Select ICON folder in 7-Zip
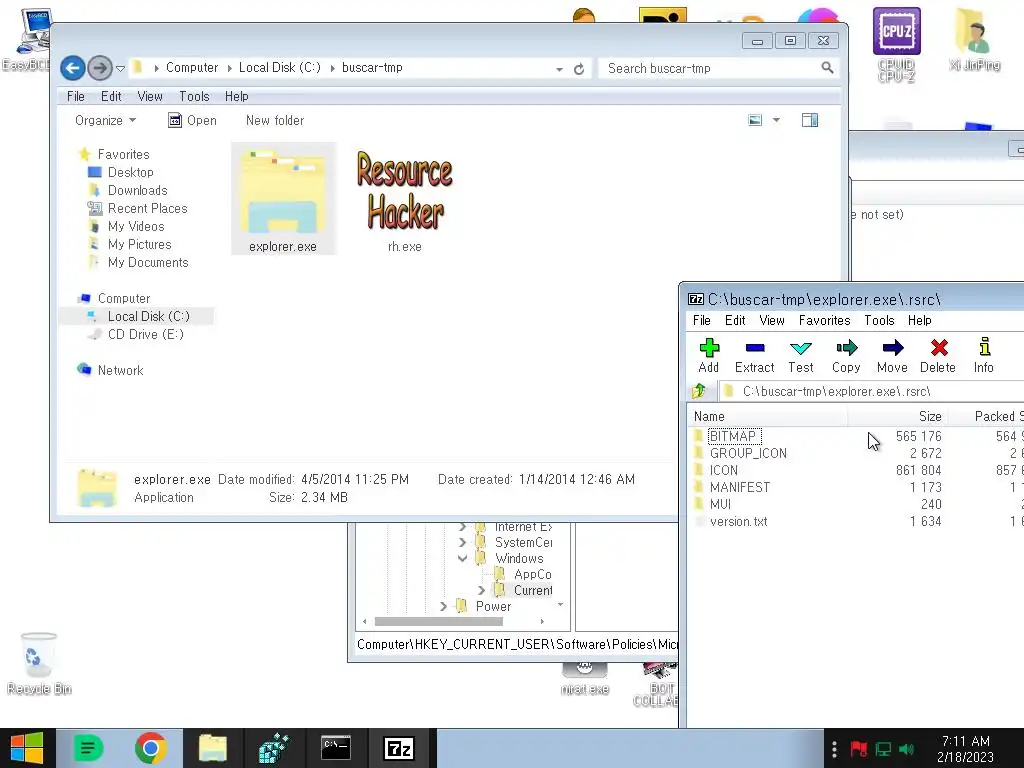The height and width of the screenshot is (768, 1024). coord(724,470)
